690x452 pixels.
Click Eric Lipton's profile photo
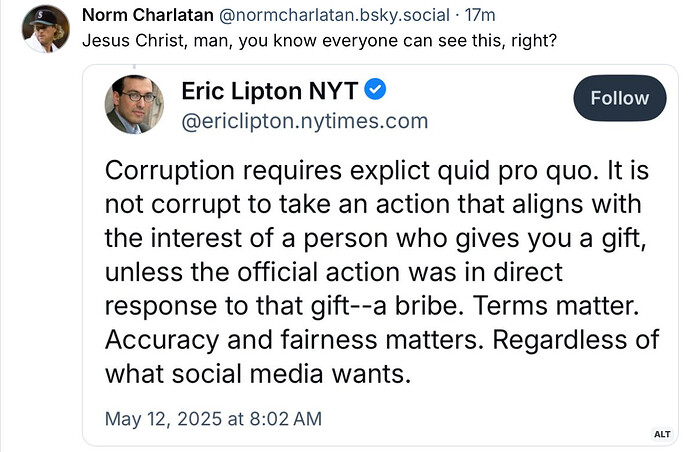click(x=134, y=104)
